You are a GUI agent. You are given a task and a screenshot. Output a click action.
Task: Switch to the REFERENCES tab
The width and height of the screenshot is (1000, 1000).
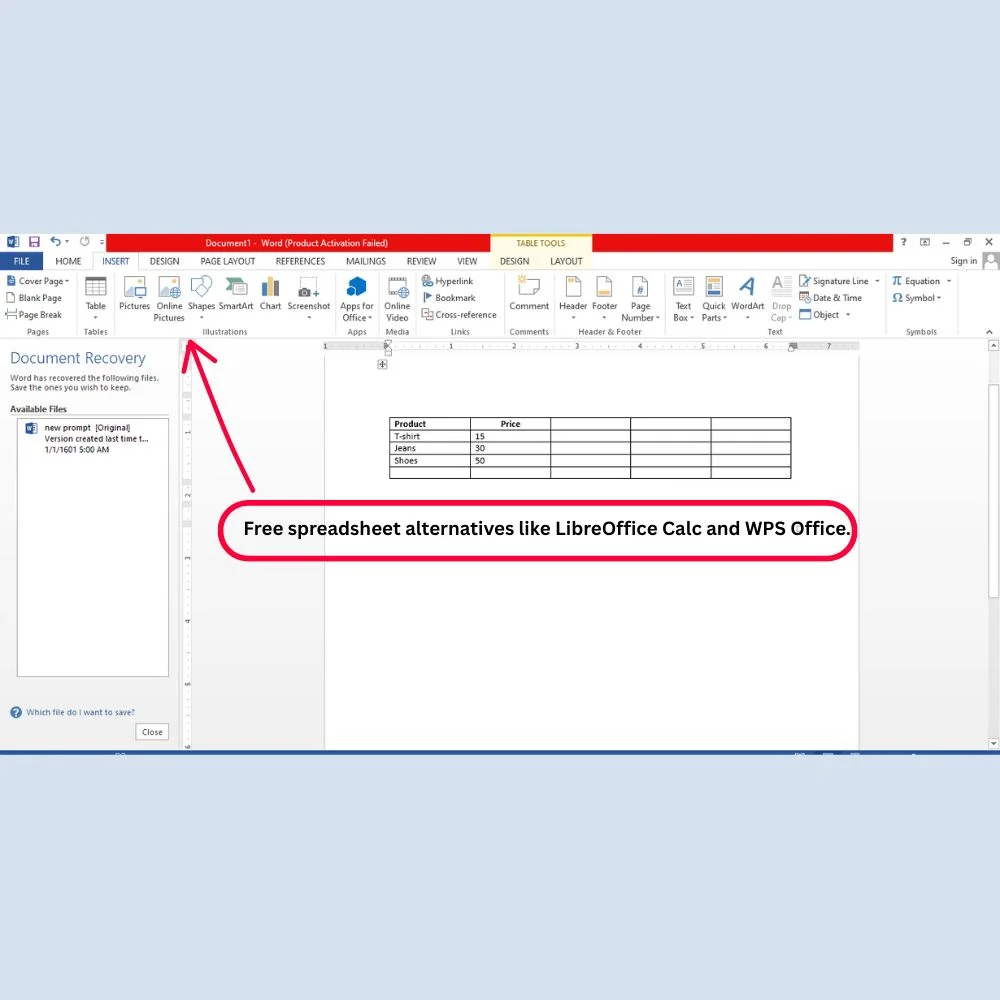click(x=300, y=261)
